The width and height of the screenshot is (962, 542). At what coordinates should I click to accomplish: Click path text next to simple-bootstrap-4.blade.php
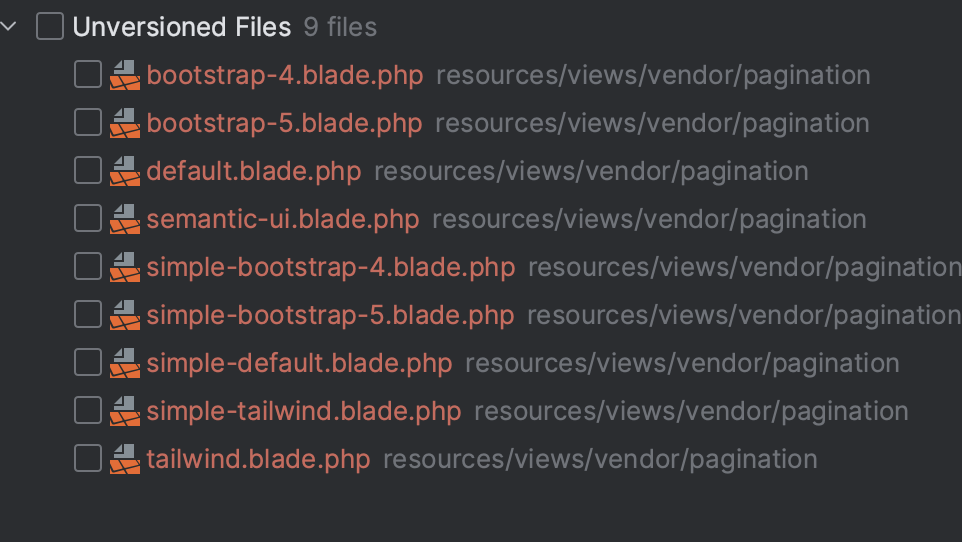pos(745,266)
